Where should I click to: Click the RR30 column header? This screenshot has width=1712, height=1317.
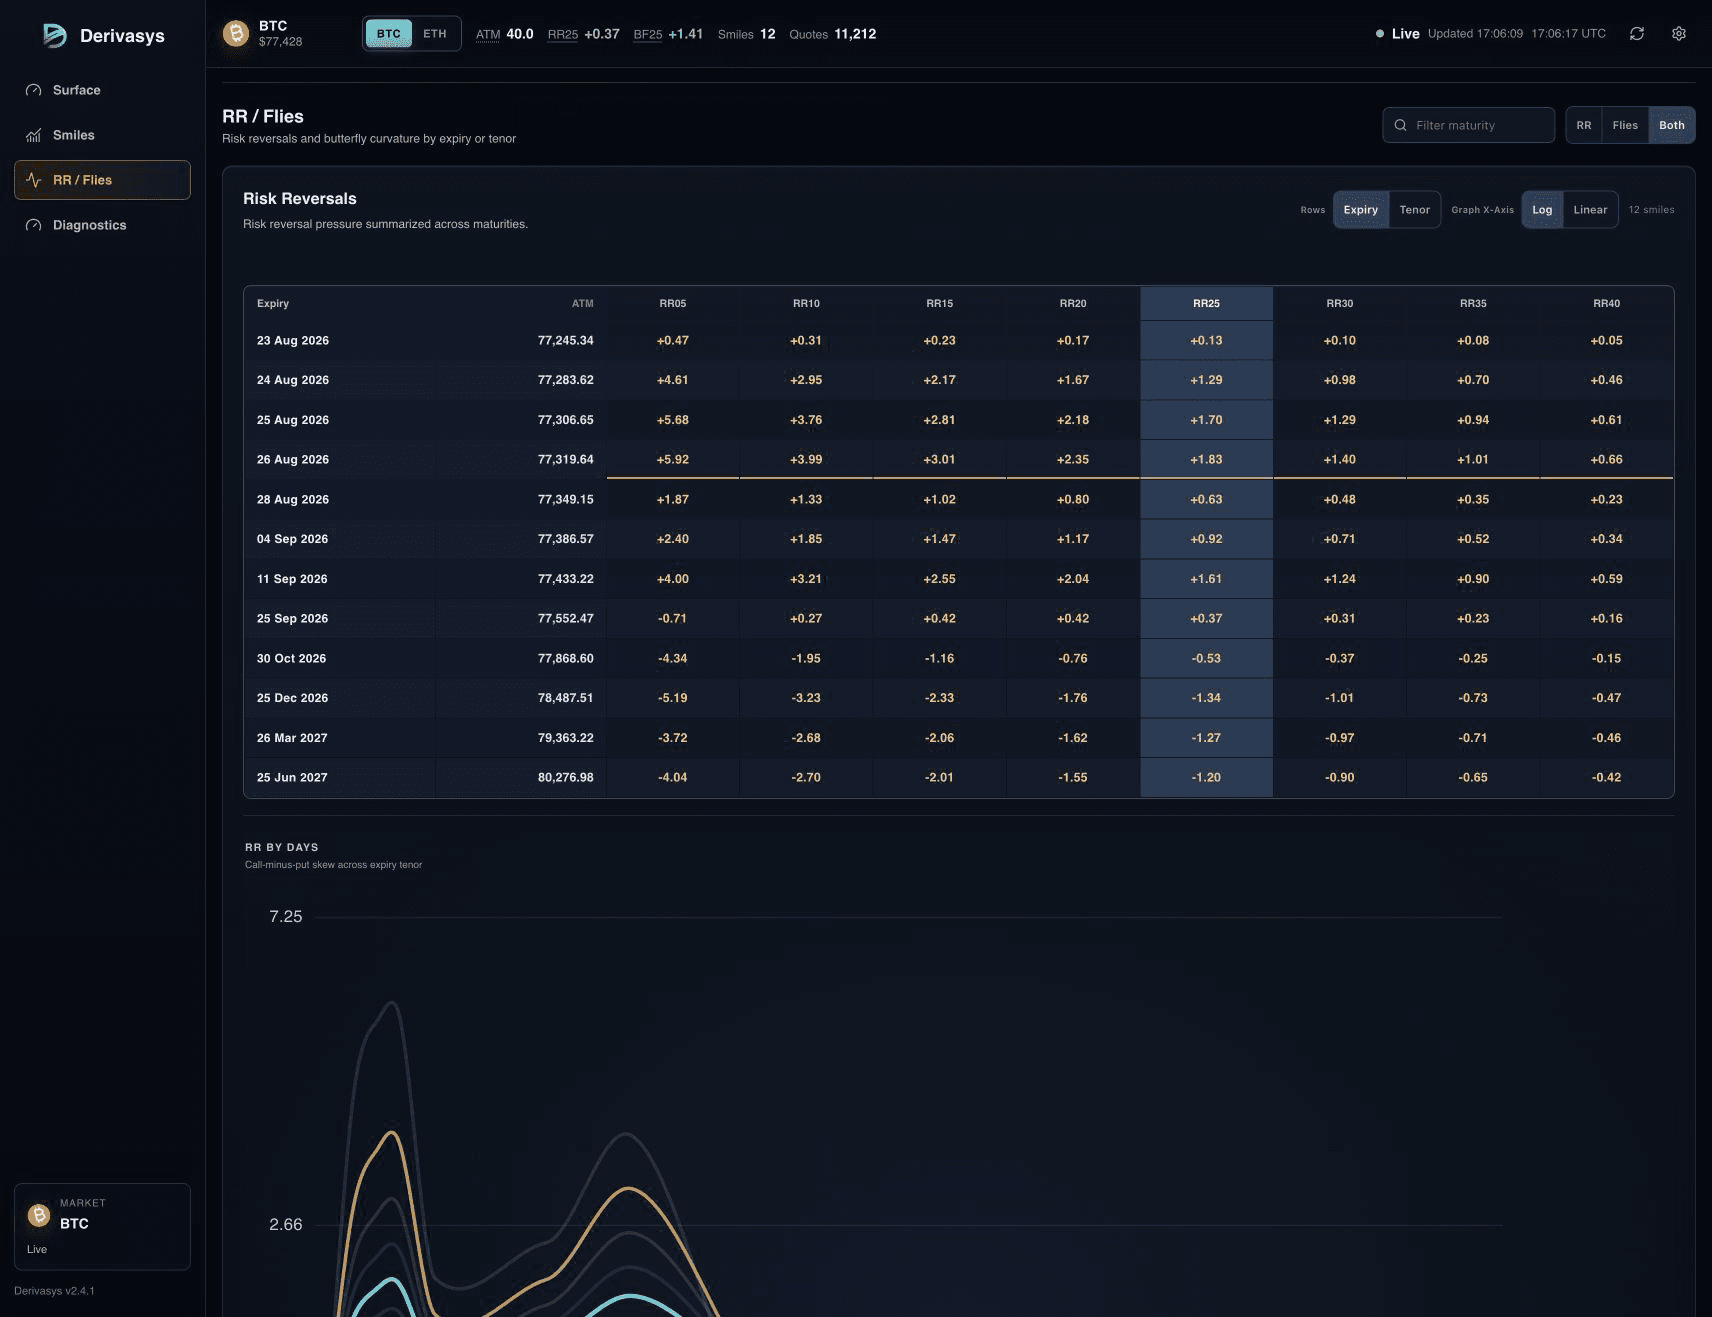pos(1340,303)
